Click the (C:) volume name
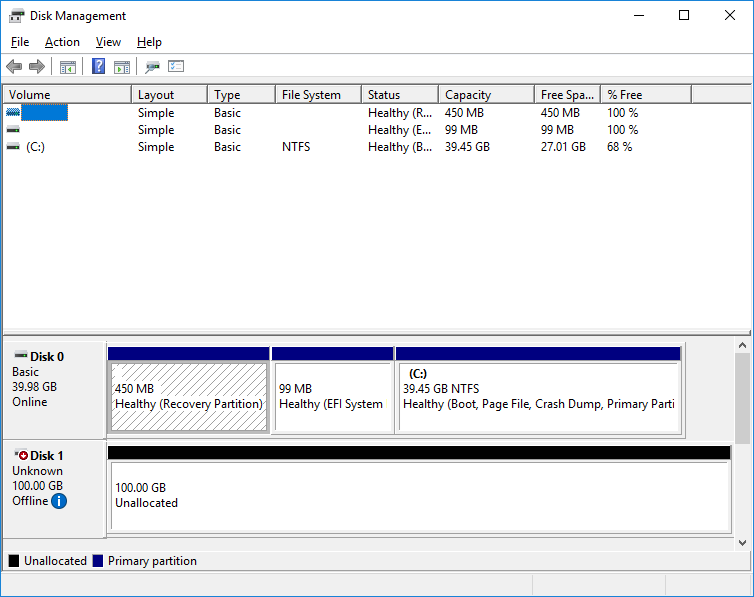This screenshot has width=754, height=597. (x=36, y=147)
